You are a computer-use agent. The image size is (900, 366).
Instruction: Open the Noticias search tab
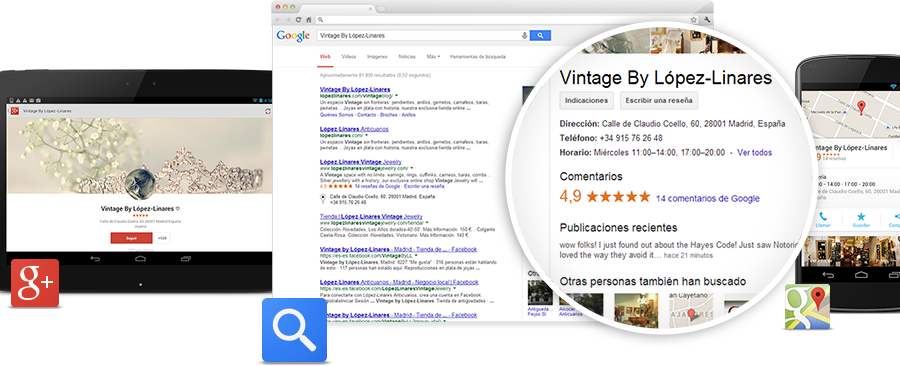pyautogui.click(x=407, y=57)
